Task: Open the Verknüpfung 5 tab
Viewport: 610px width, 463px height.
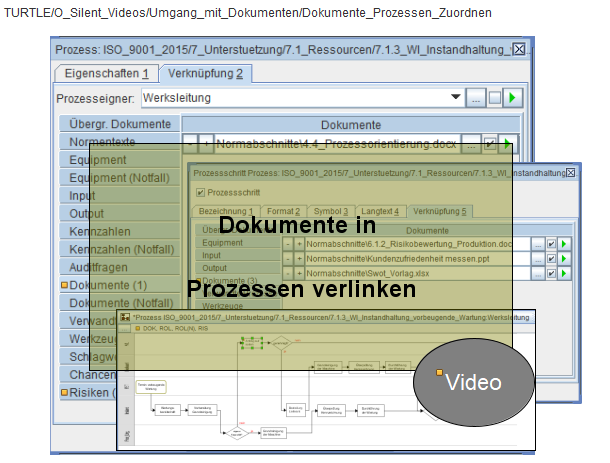Action: (x=440, y=211)
